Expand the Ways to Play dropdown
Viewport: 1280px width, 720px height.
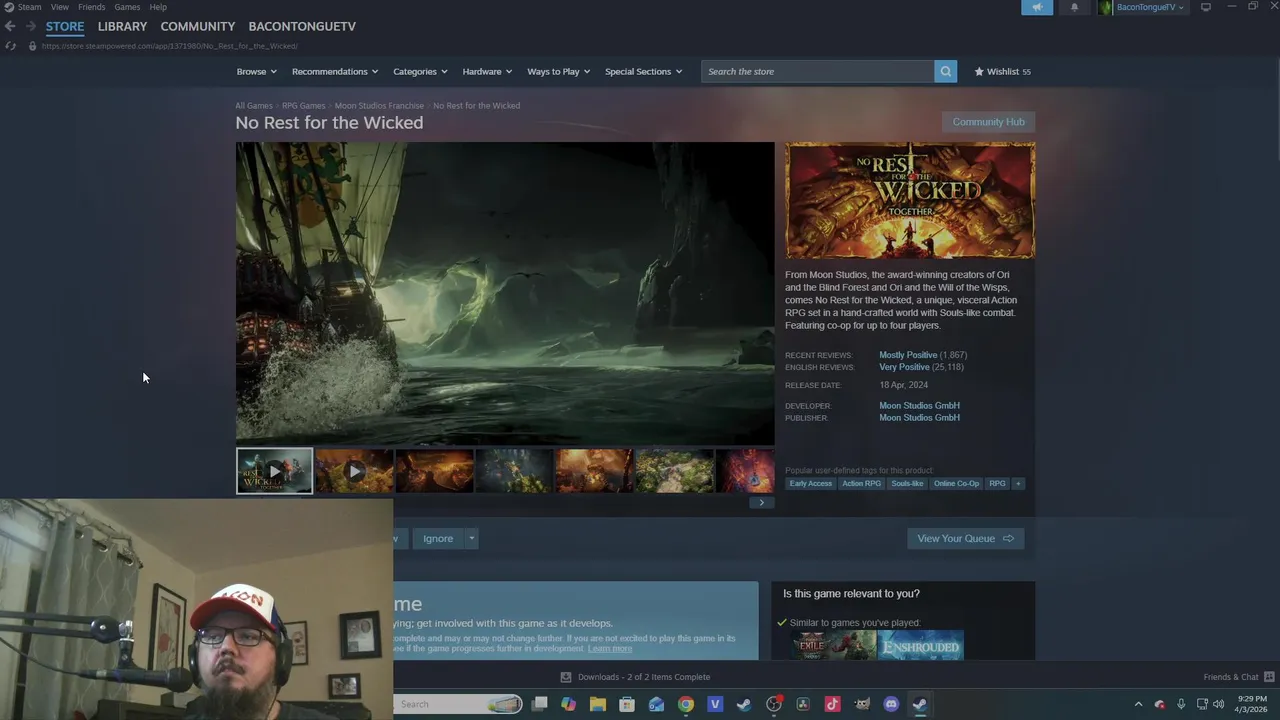point(558,71)
